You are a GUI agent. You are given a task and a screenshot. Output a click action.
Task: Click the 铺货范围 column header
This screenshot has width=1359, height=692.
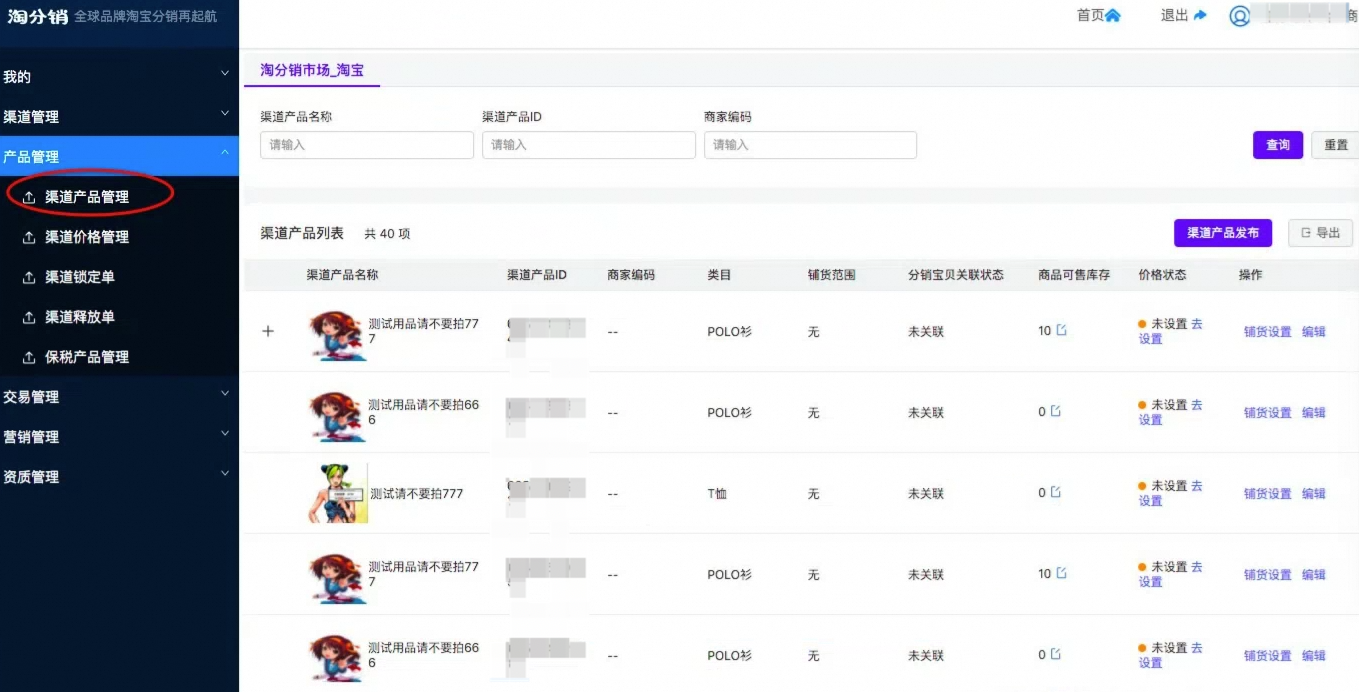[832, 275]
